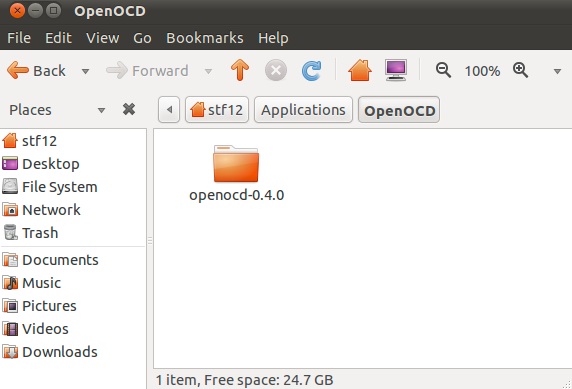Reset zoom via the 100% label

coord(482,71)
